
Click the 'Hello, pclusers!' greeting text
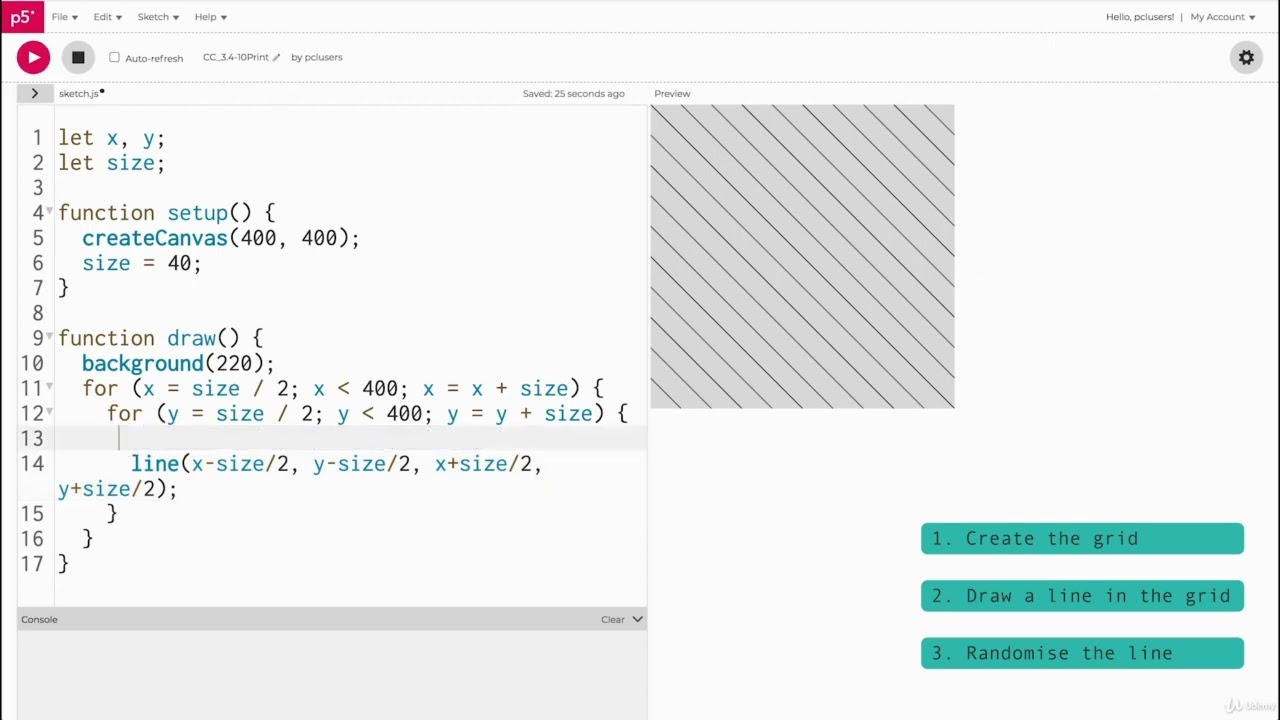pos(1140,17)
